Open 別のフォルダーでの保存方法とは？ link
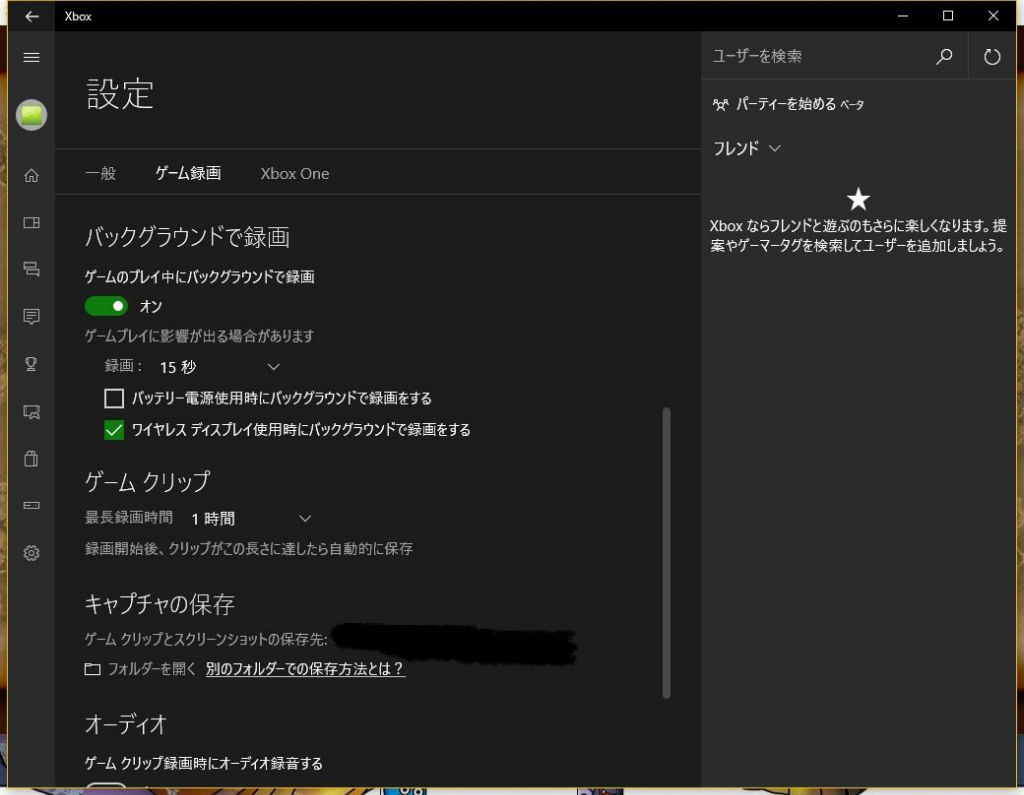This screenshot has height=795, width=1024. click(x=305, y=669)
